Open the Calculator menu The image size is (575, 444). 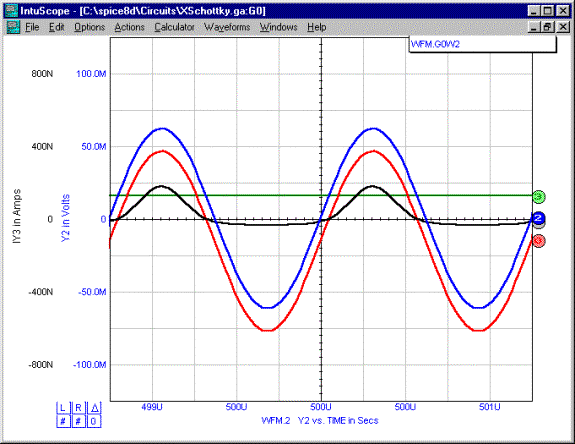tap(174, 27)
